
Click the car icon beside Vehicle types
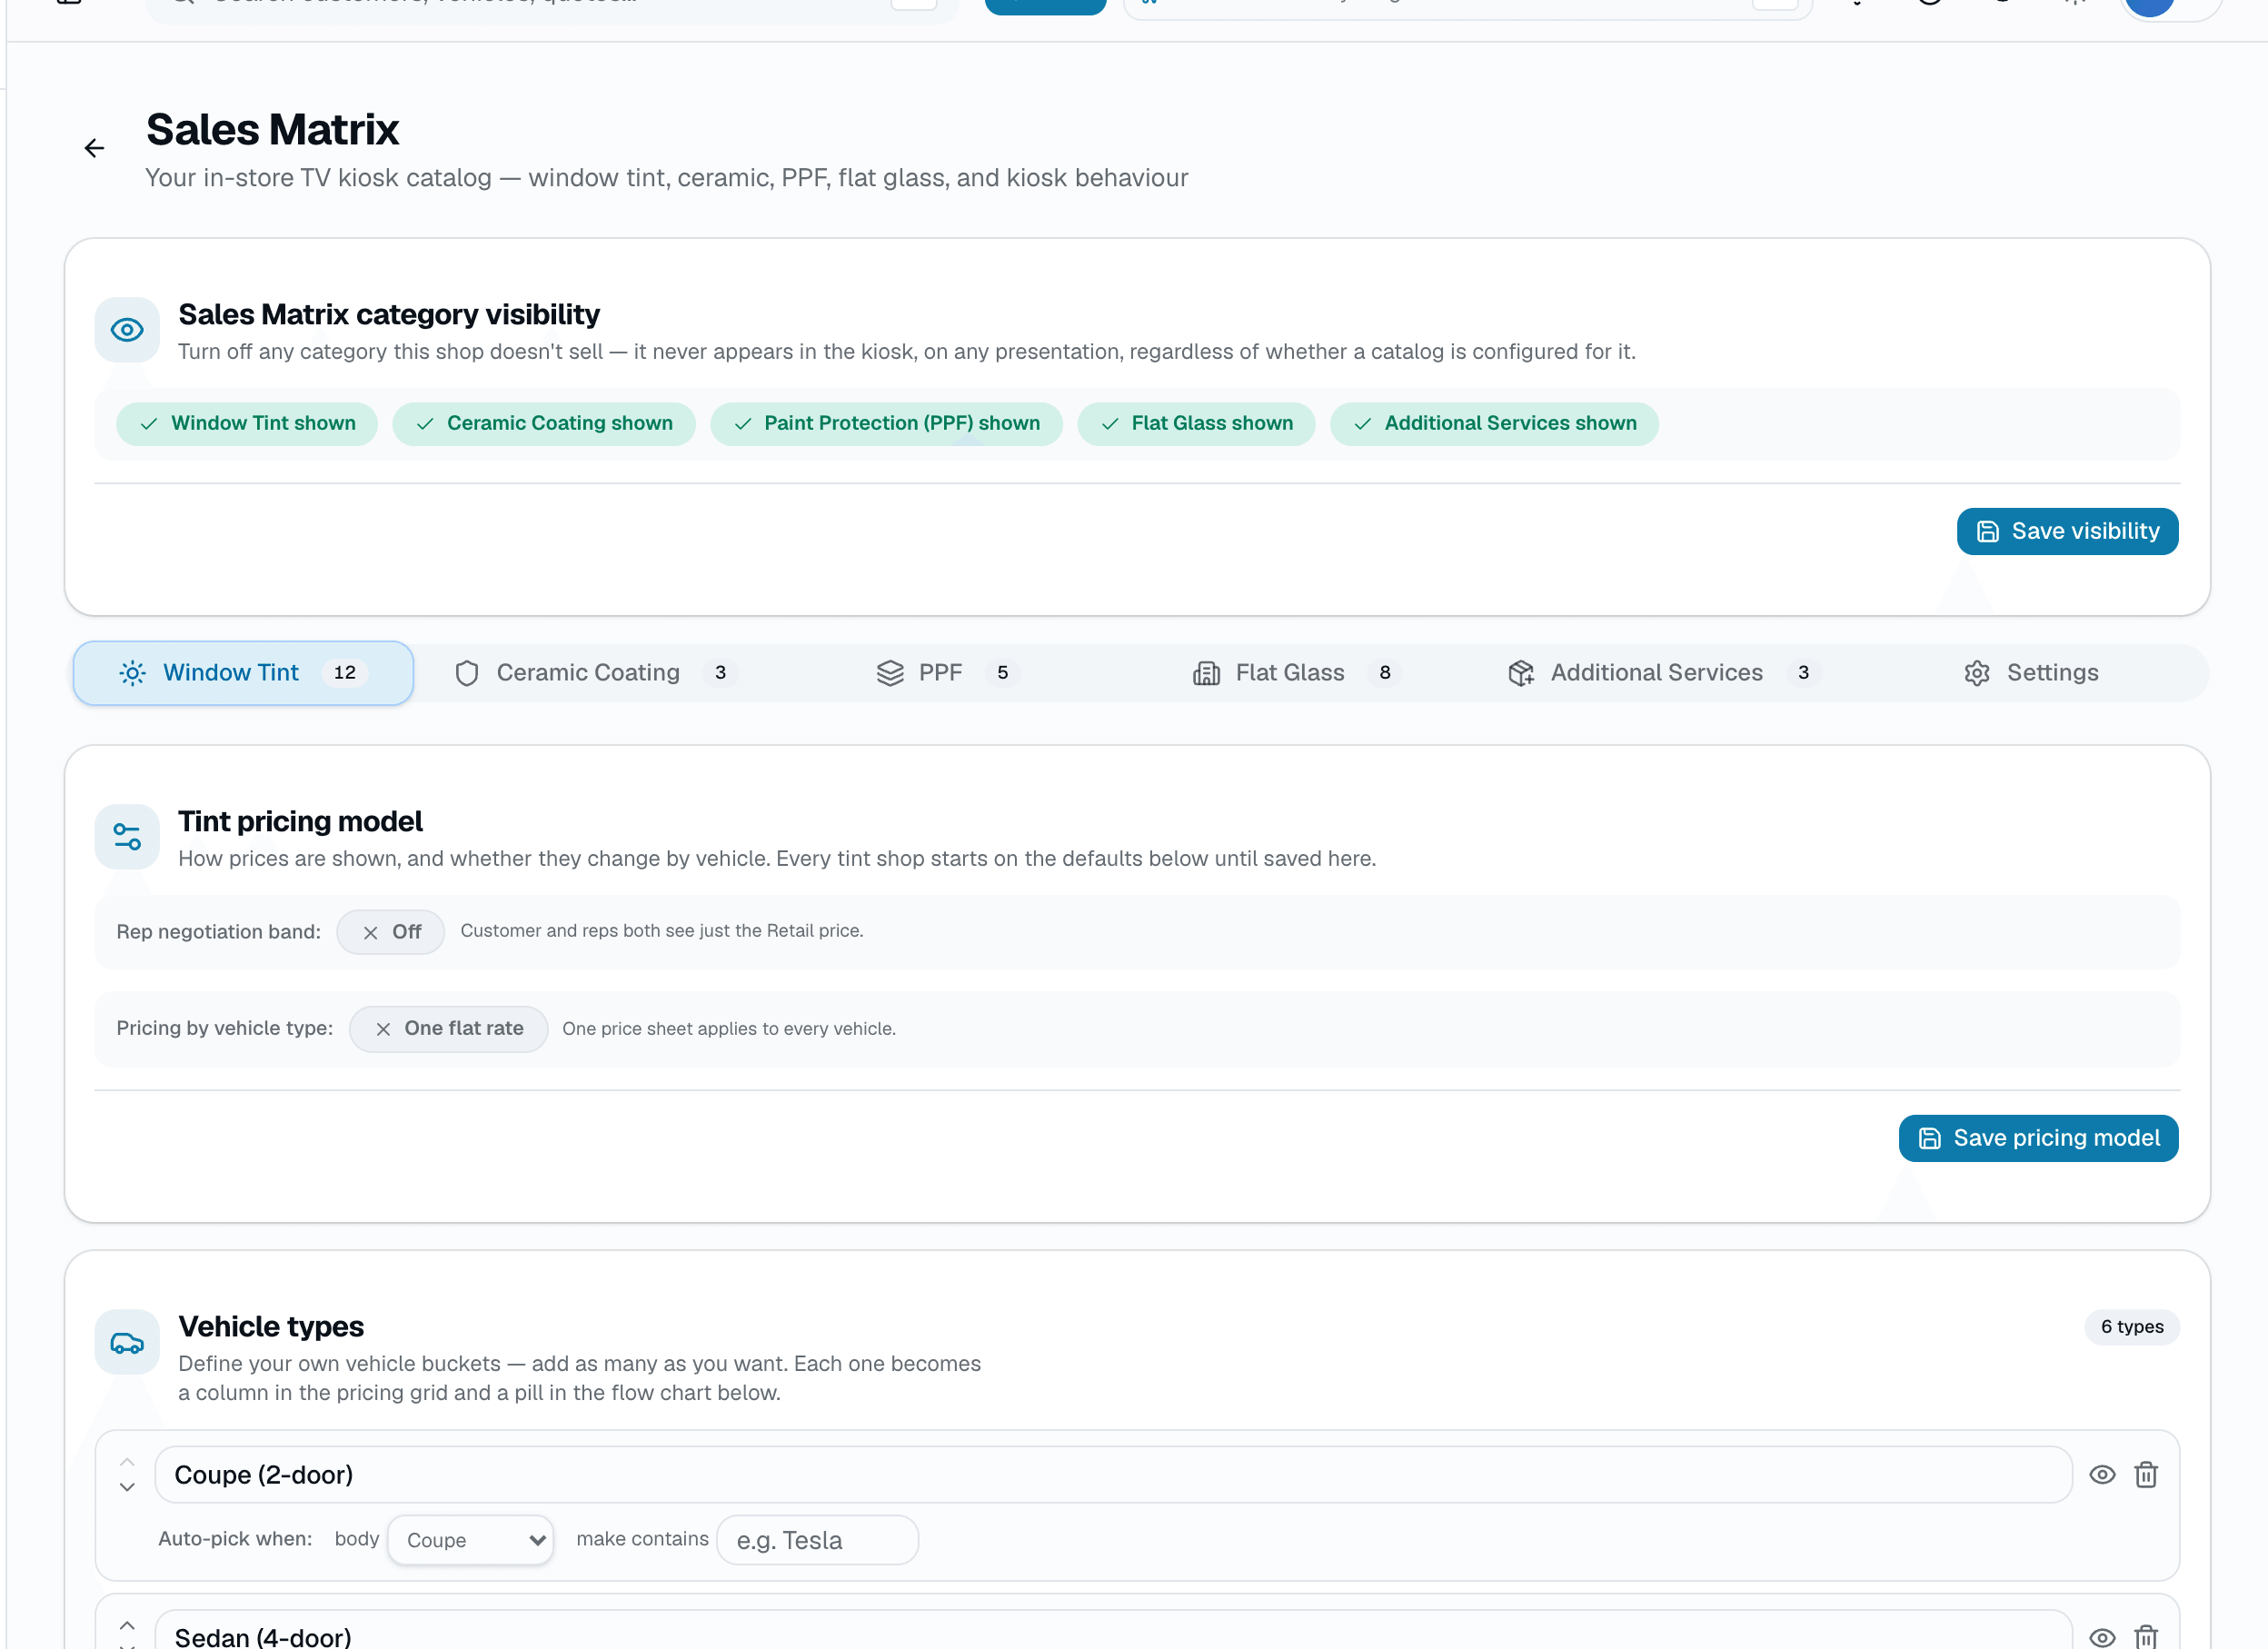[x=127, y=1342]
